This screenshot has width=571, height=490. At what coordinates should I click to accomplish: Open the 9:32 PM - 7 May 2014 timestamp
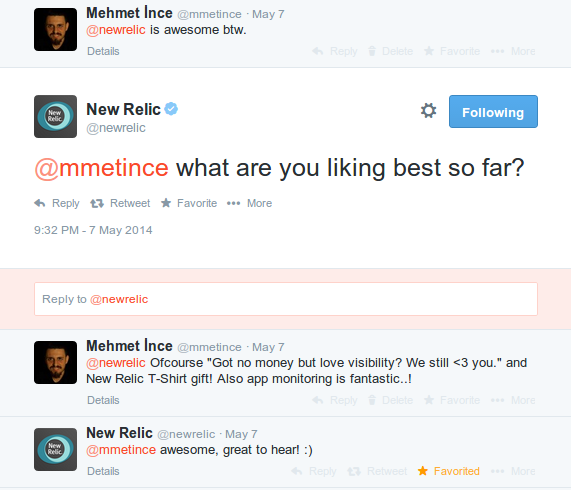click(93, 230)
